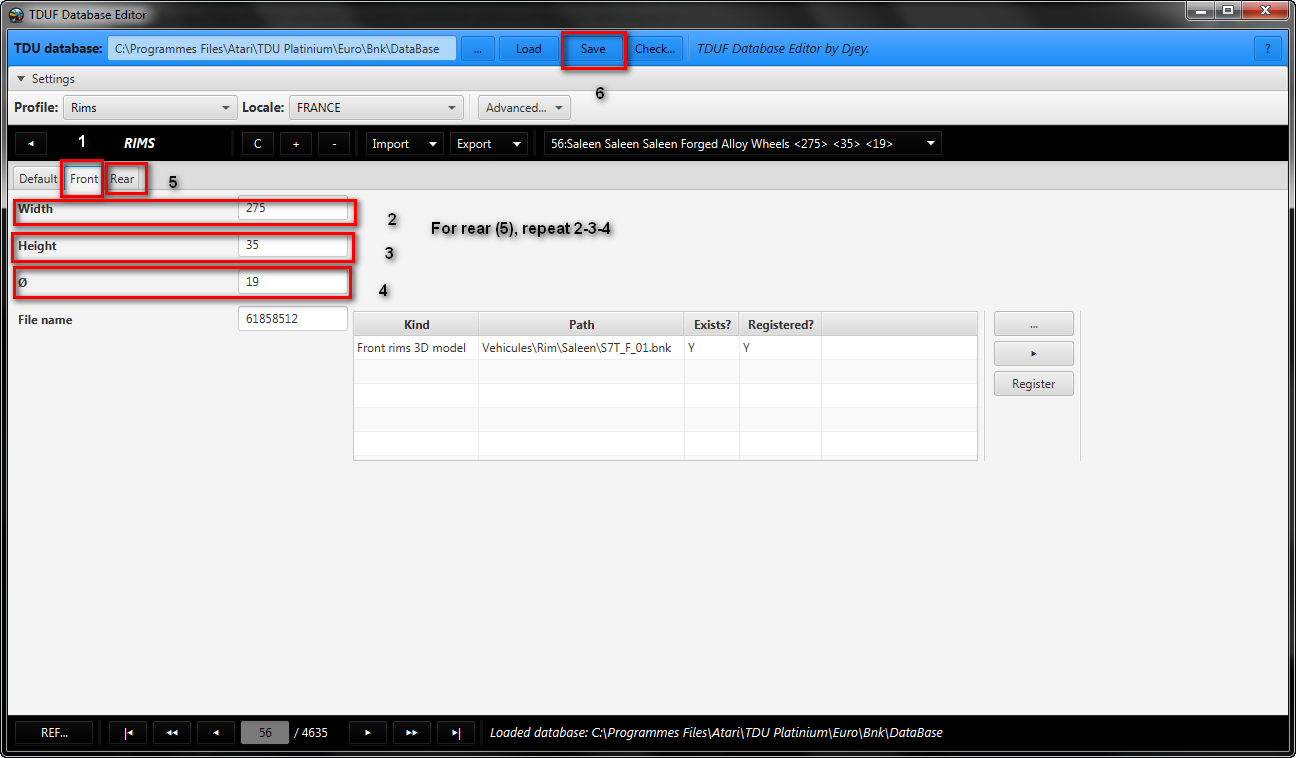Jump to the first database entry

[128, 733]
